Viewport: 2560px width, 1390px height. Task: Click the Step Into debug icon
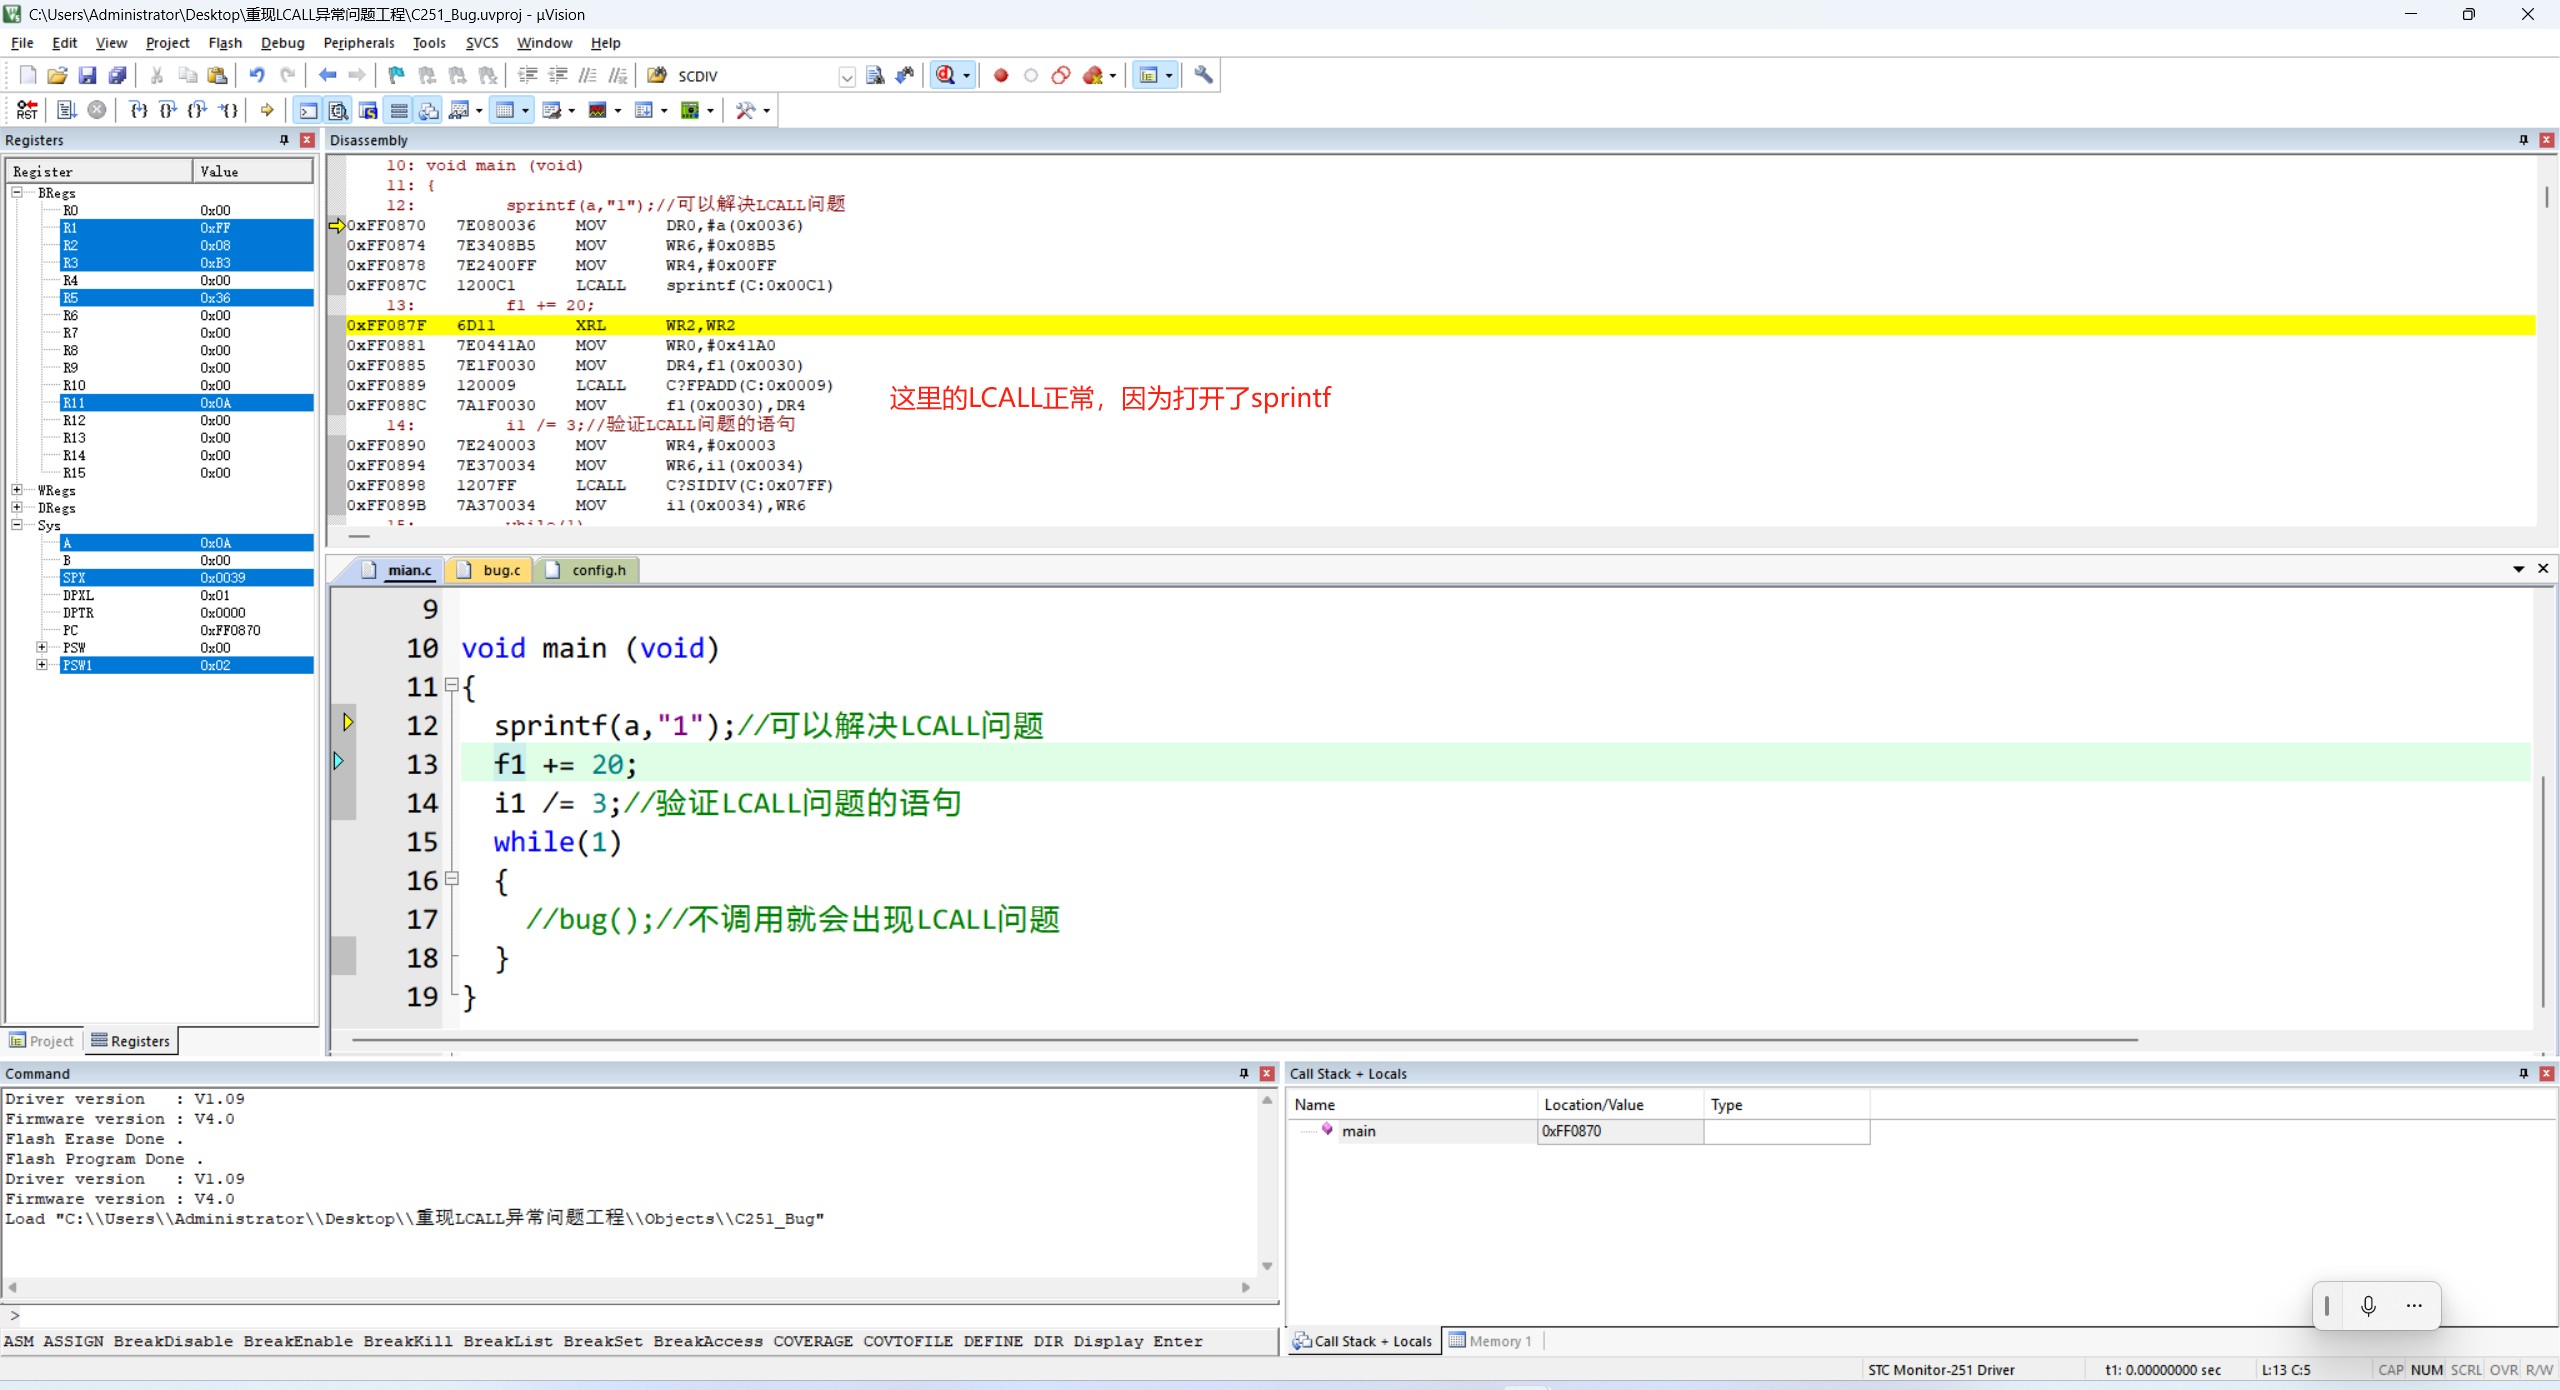pyautogui.click(x=138, y=110)
